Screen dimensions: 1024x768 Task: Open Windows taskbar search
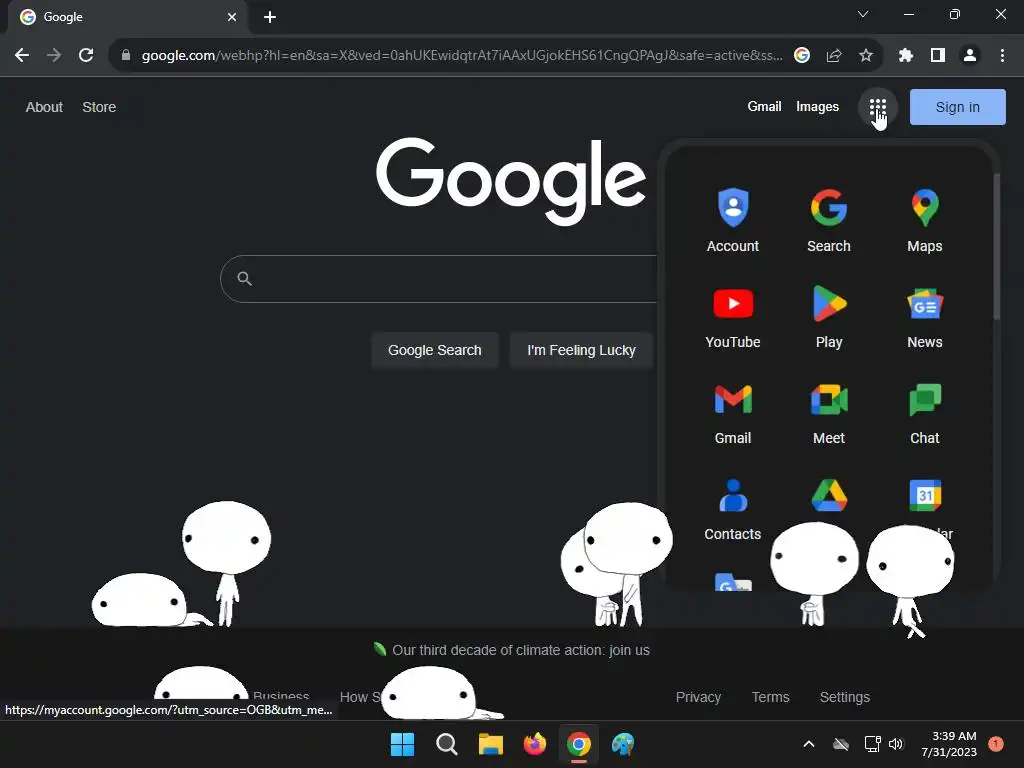447,744
